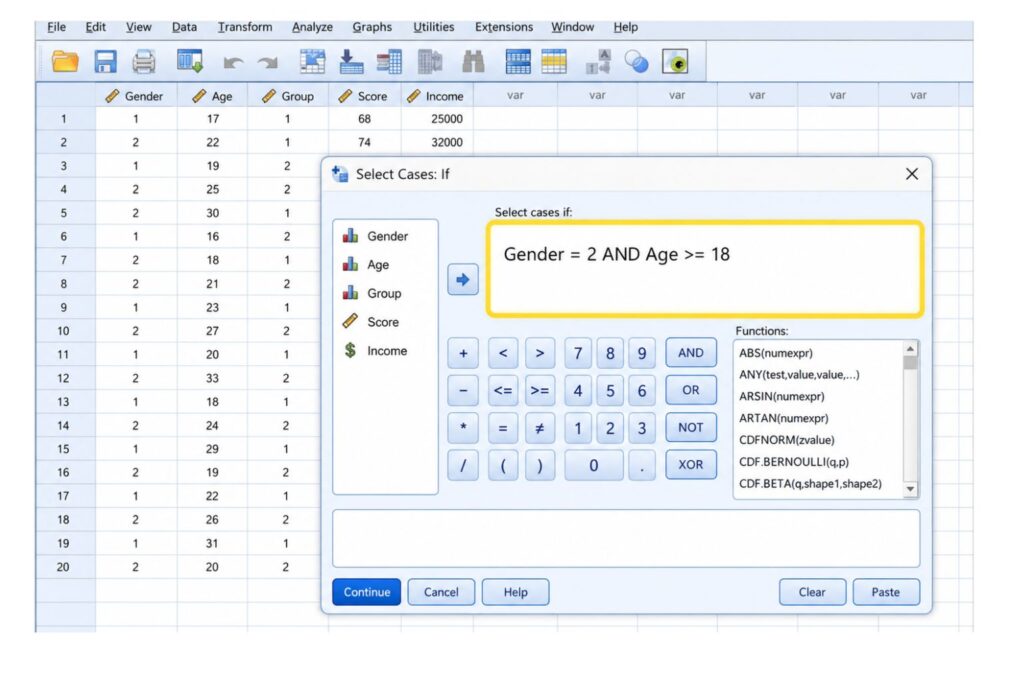This screenshot has width=1024, height=683.
Task: Click the Income column header
Action: tap(436, 96)
